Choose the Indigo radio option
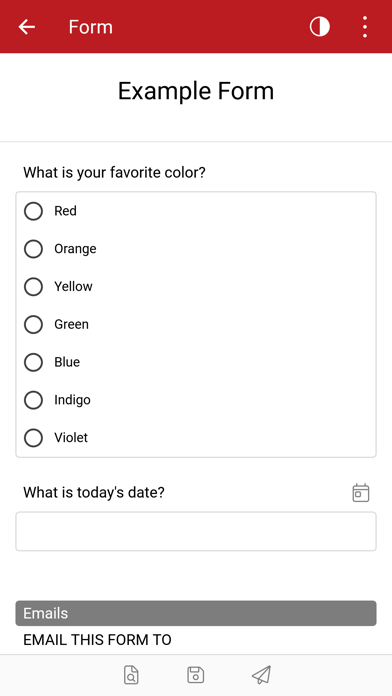The width and height of the screenshot is (392, 696). [33, 400]
